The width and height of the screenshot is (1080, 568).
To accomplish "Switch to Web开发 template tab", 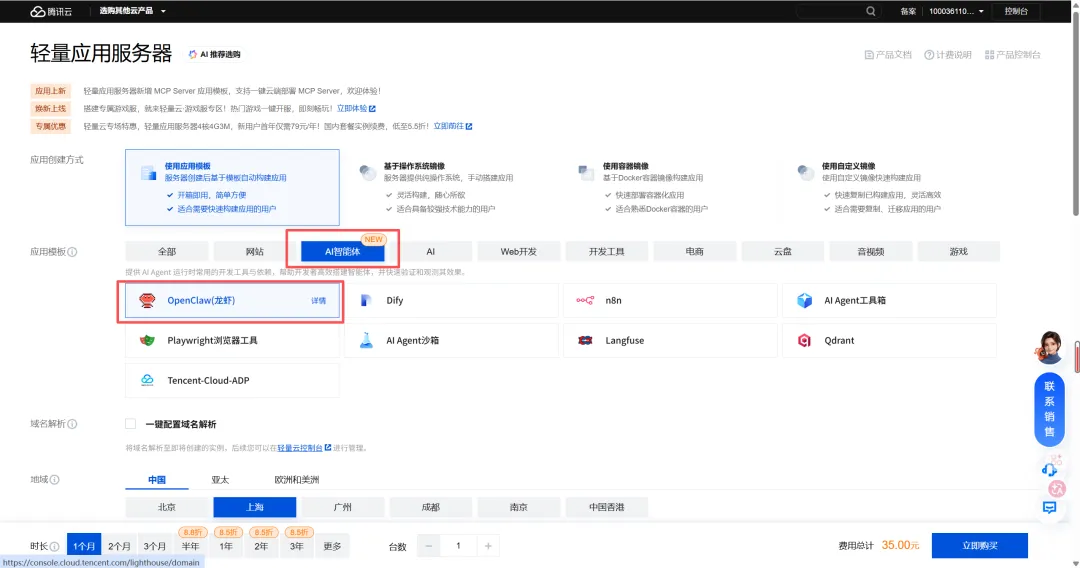I will pos(519,251).
